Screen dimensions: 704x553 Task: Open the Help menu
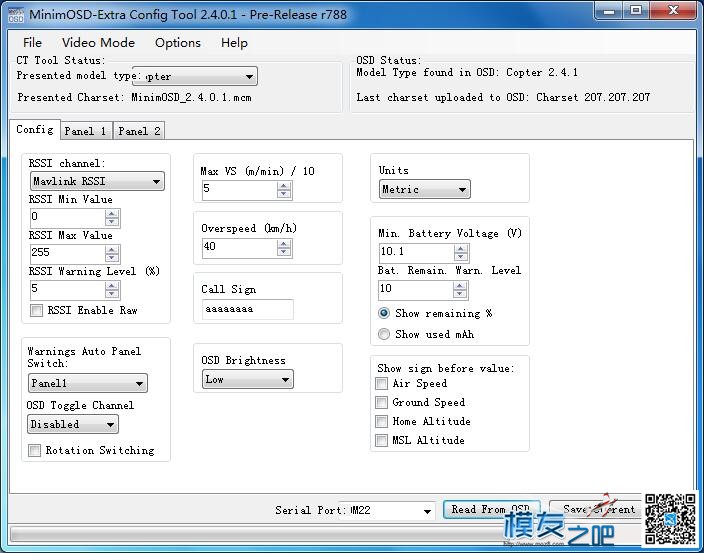[x=234, y=43]
